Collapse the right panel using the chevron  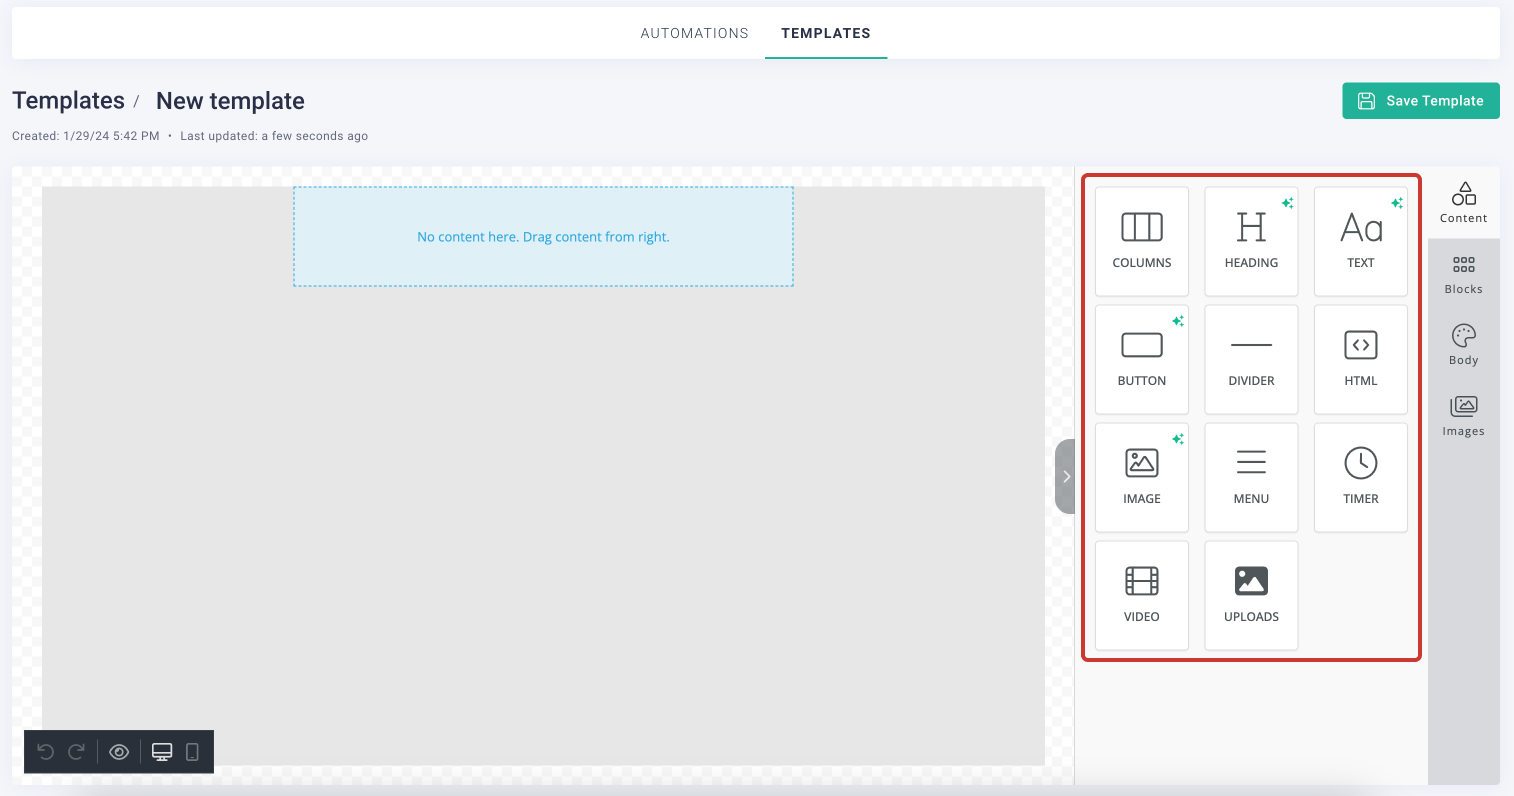(x=1065, y=476)
